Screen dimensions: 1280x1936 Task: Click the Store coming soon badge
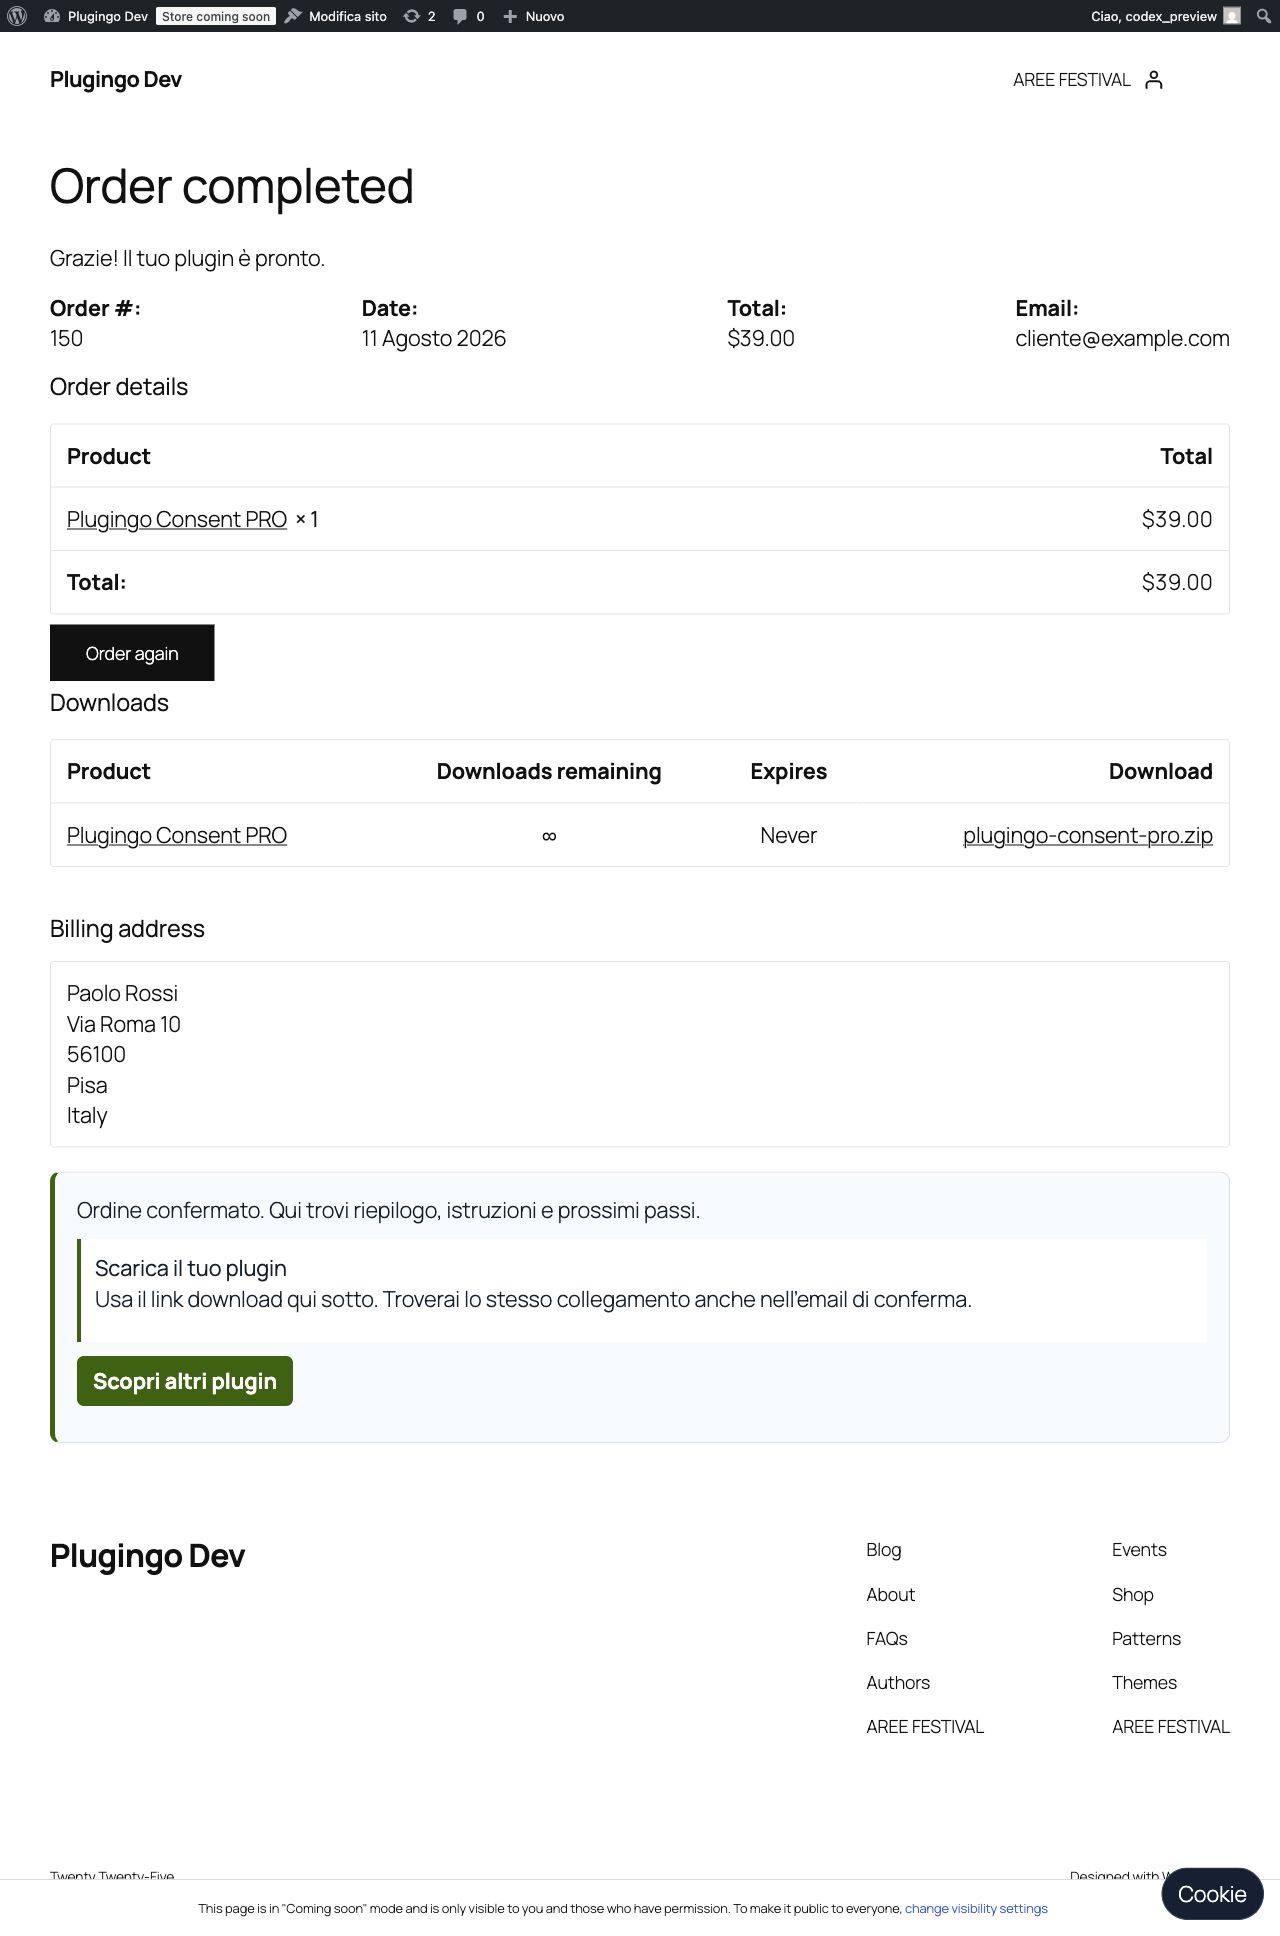(216, 16)
